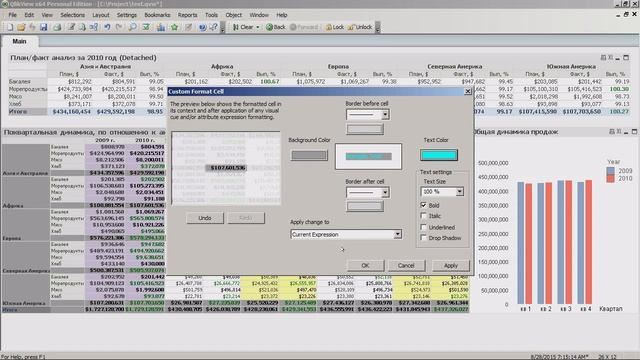Open the Table Viewer toolbar icon

point(94,27)
